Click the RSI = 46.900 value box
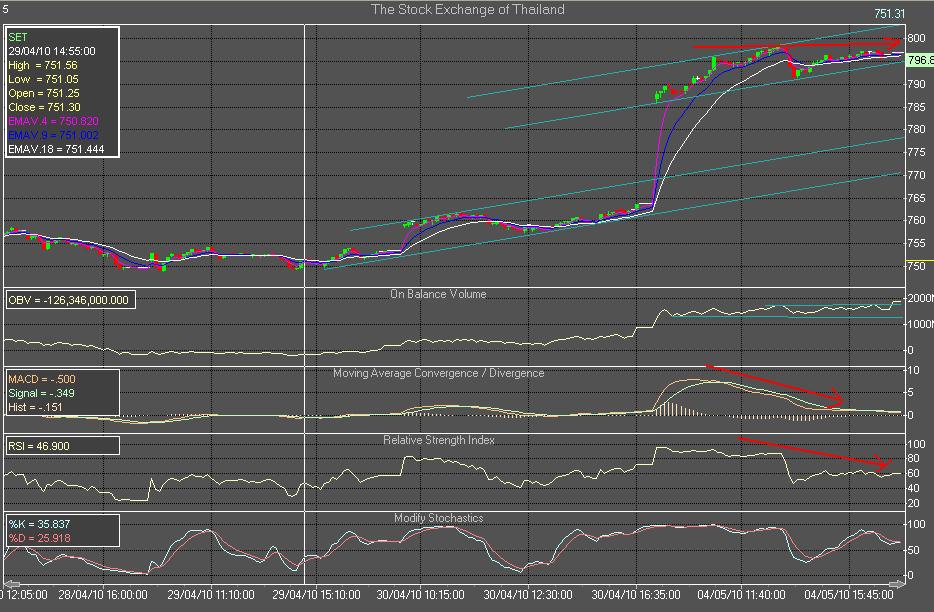This screenshot has height=612, width=934. point(62,446)
